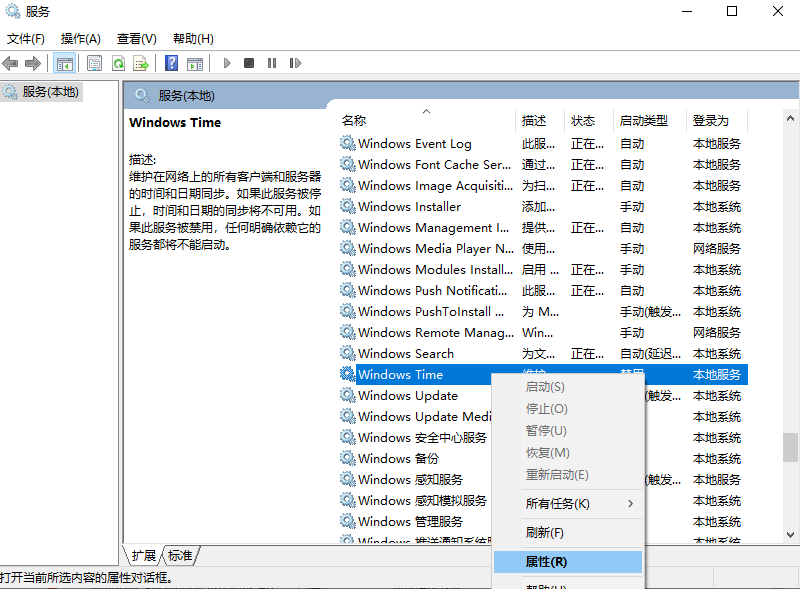Click the Refresh toolbar icon

point(118,62)
